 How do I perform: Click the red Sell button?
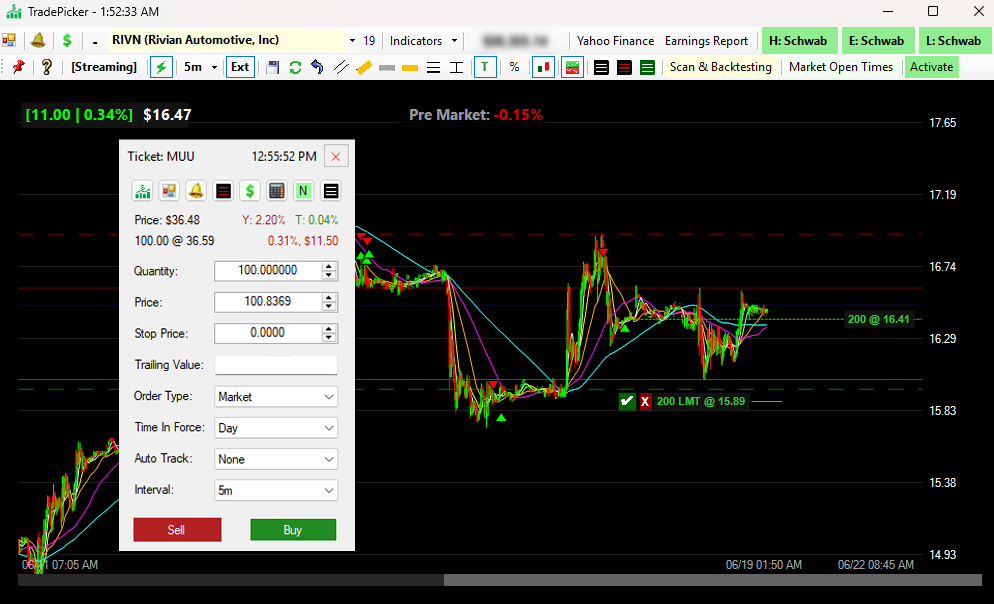tap(177, 530)
